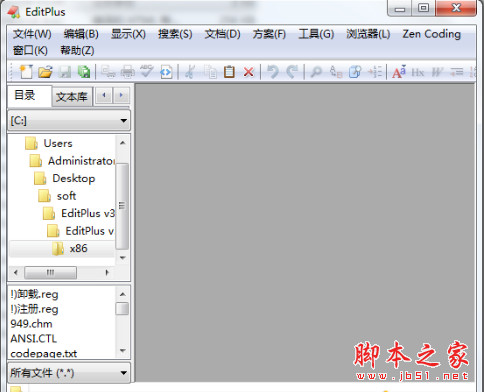Click folder tree horizontal scrollbar thumb
Viewport: 485px width, 392px height.
50,272
